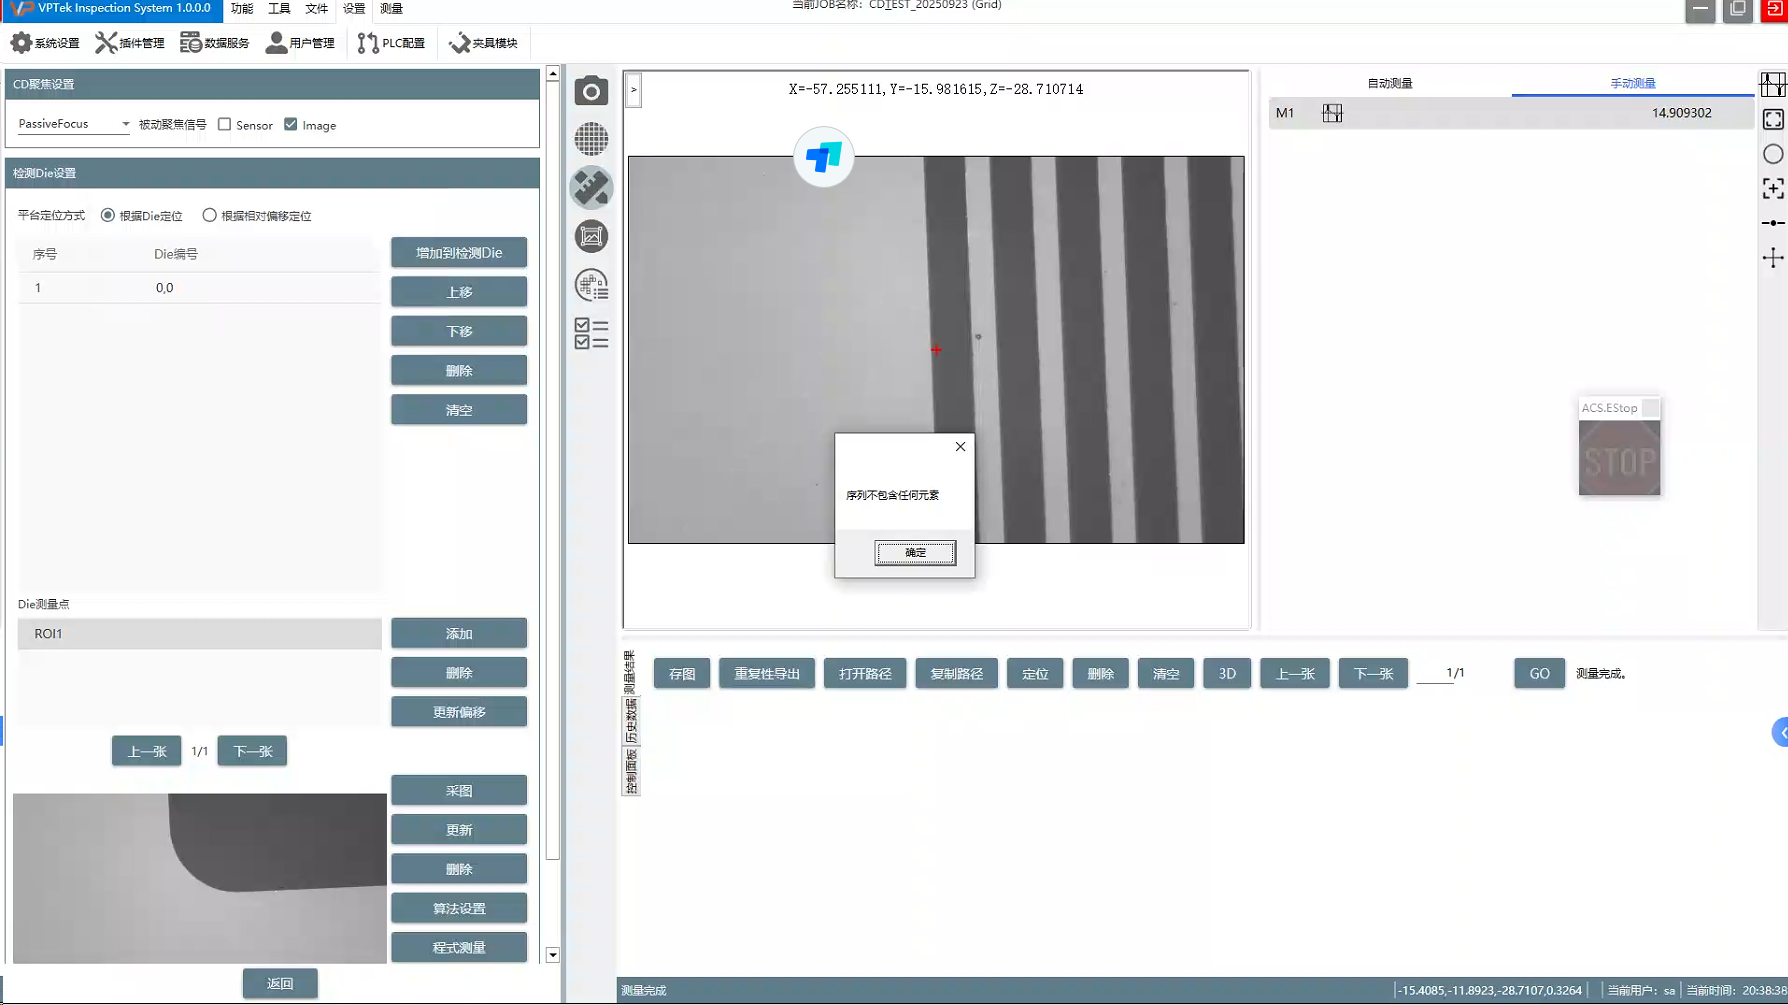The width and height of the screenshot is (1788, 1005).
Task: Click 确定 in the dialog
Action: point(915,552)
